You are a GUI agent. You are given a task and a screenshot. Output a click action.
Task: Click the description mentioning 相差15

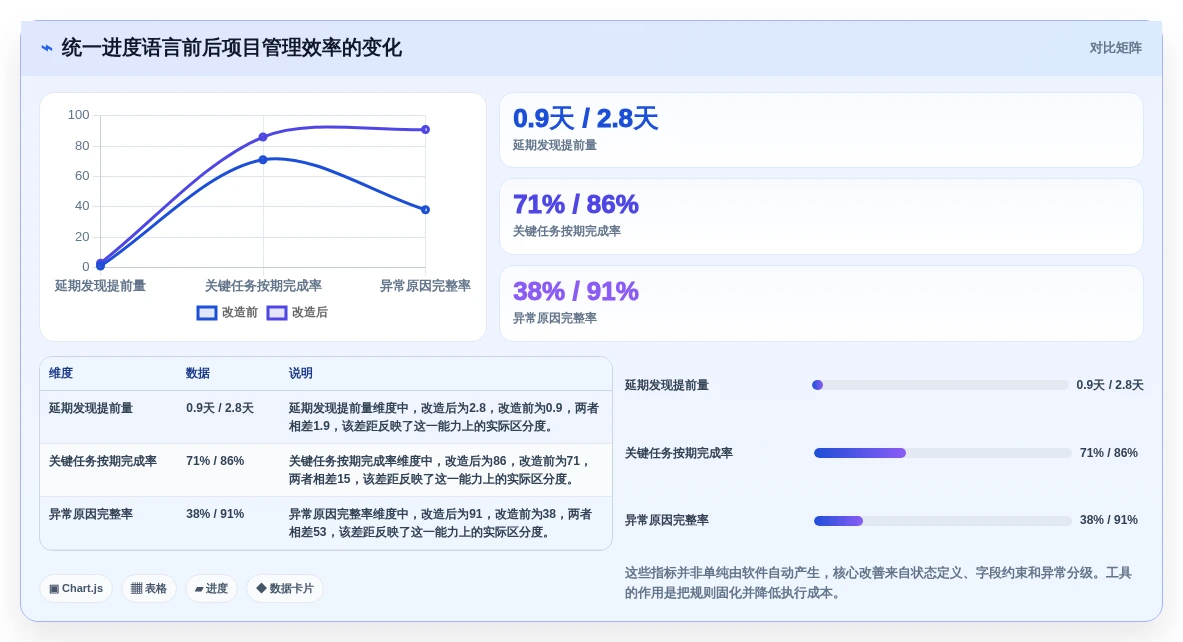pos(441,470)
